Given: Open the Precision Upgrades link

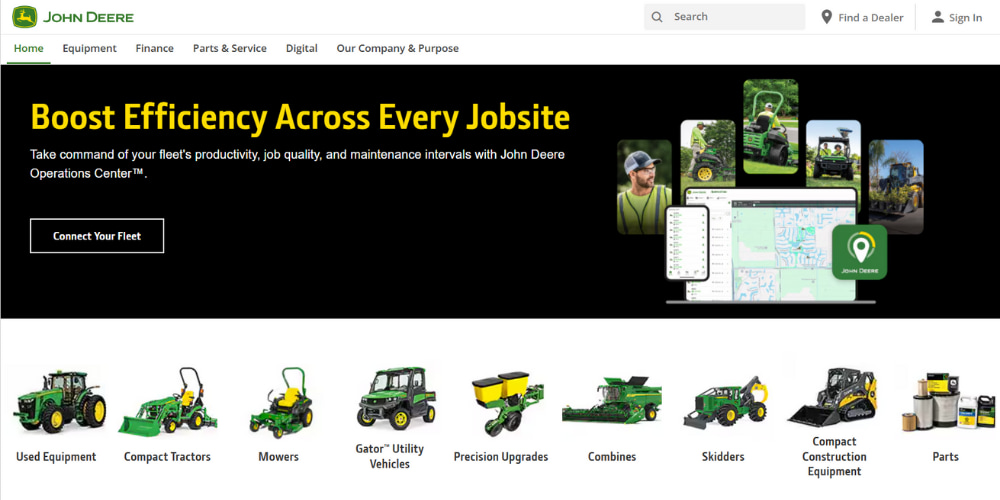Looking at the screenshot, I should click(500, 457).
